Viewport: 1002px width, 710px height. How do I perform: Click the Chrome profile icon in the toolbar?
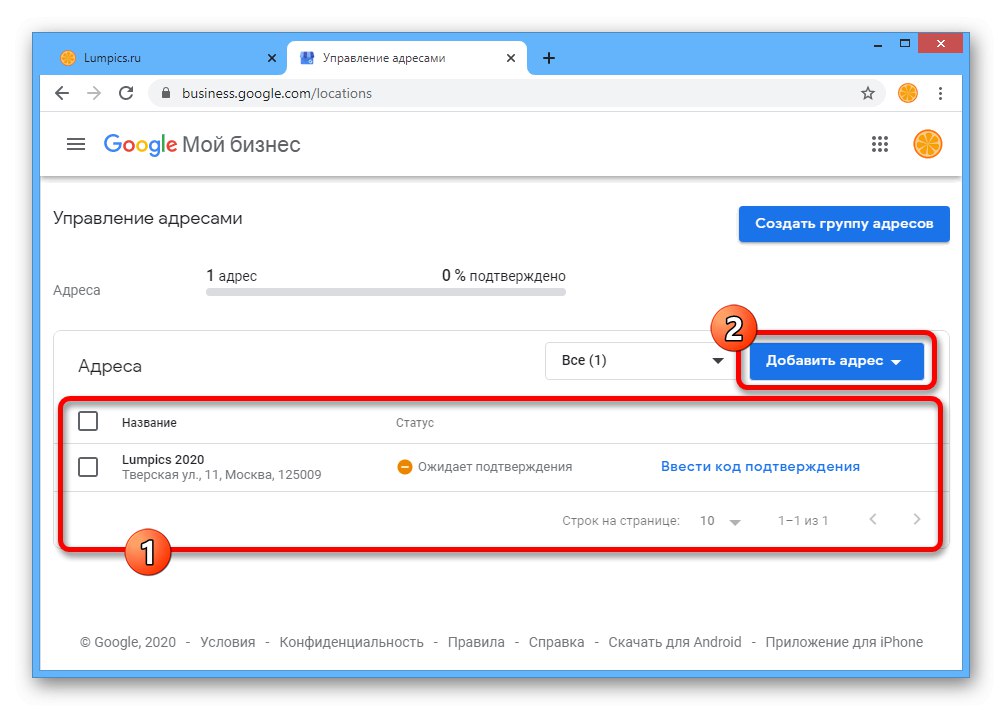coord(907,93)
